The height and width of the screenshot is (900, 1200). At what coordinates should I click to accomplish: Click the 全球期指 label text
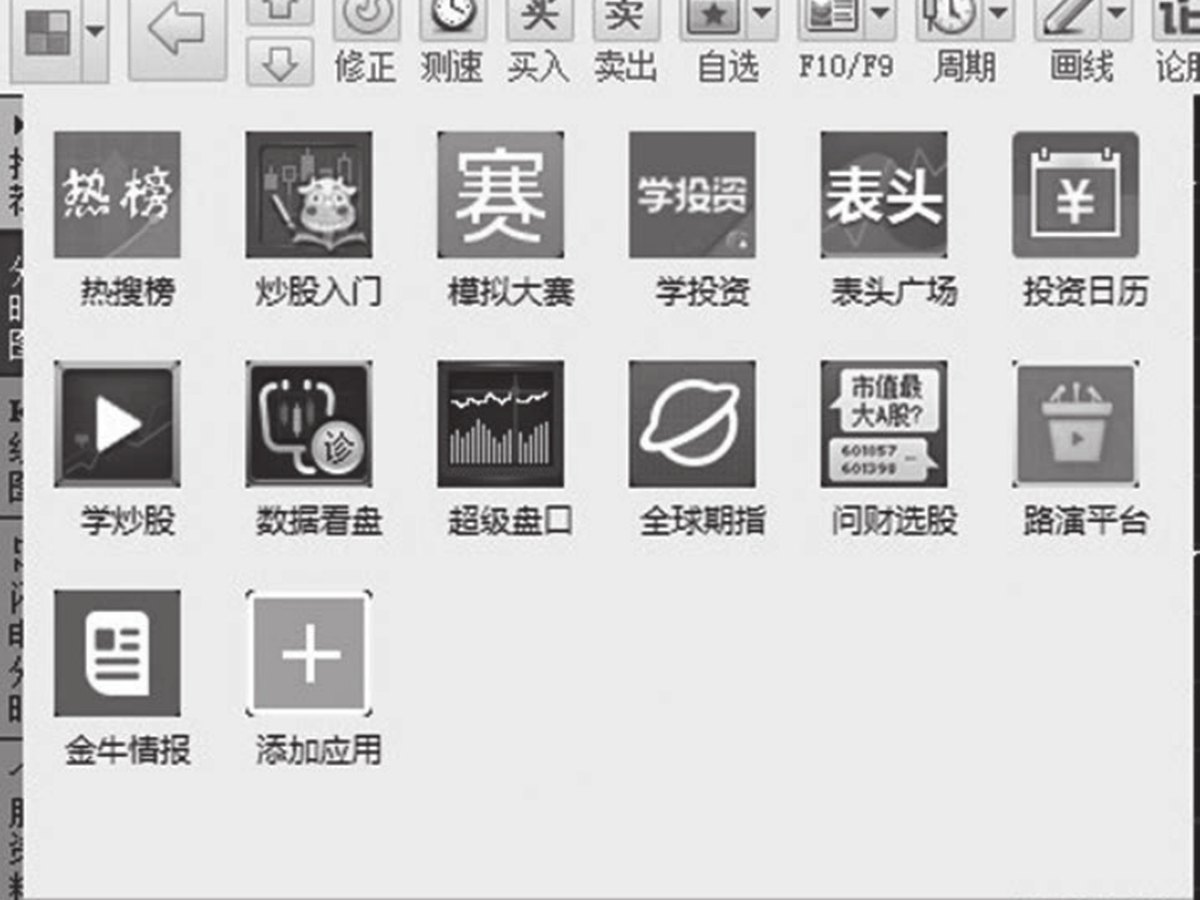[x=702, y=521]
